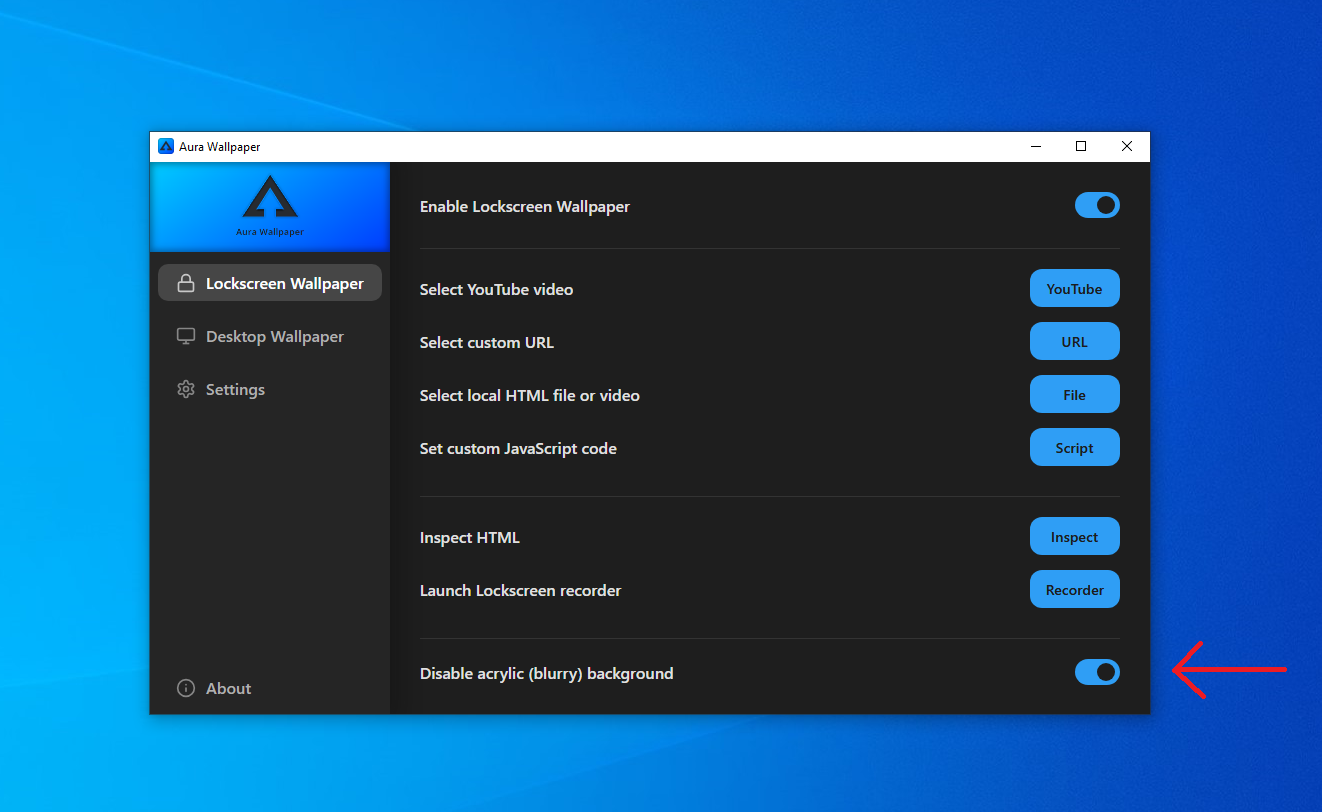Open the About page label
This screenshot has width=1322, height=812.
[x=228, y=689]
